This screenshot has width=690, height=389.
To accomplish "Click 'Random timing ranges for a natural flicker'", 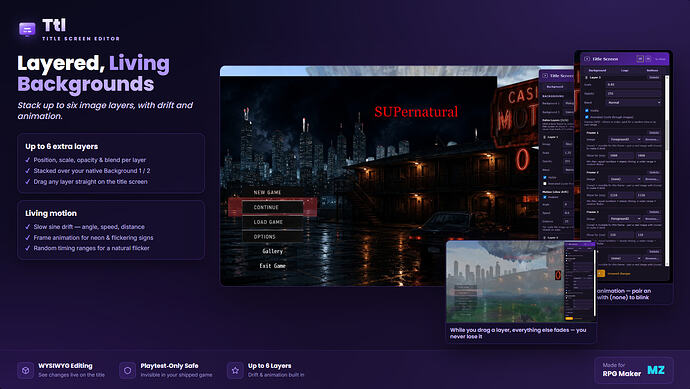I will pos(92,248).
